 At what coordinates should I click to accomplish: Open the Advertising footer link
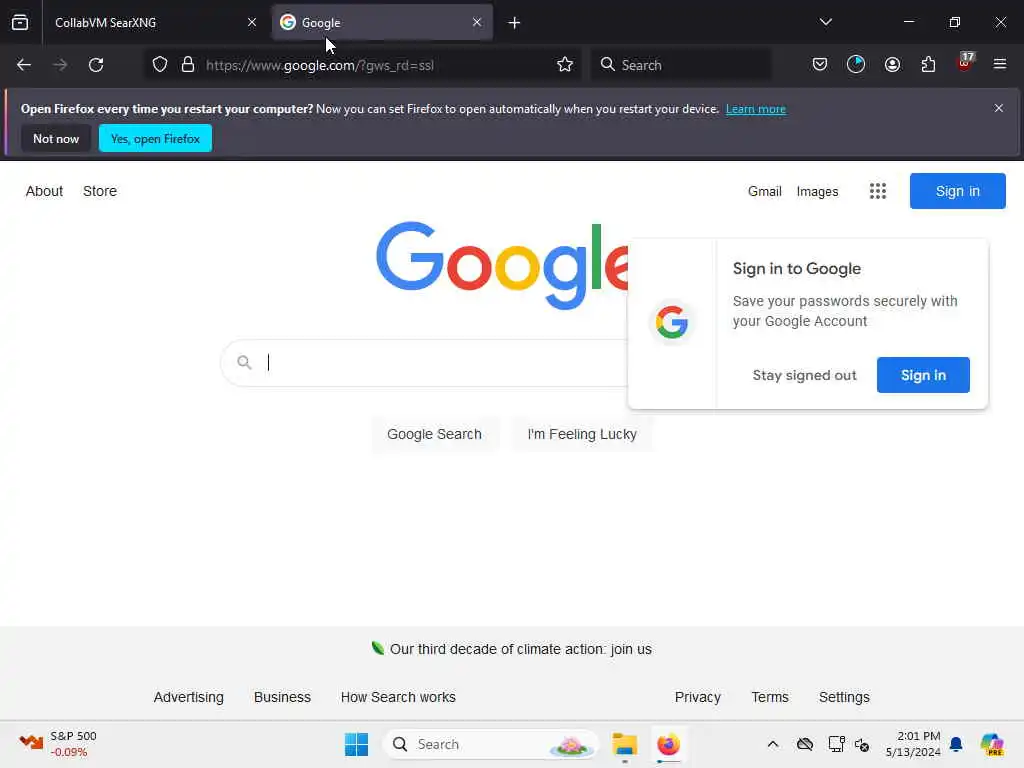189,697
